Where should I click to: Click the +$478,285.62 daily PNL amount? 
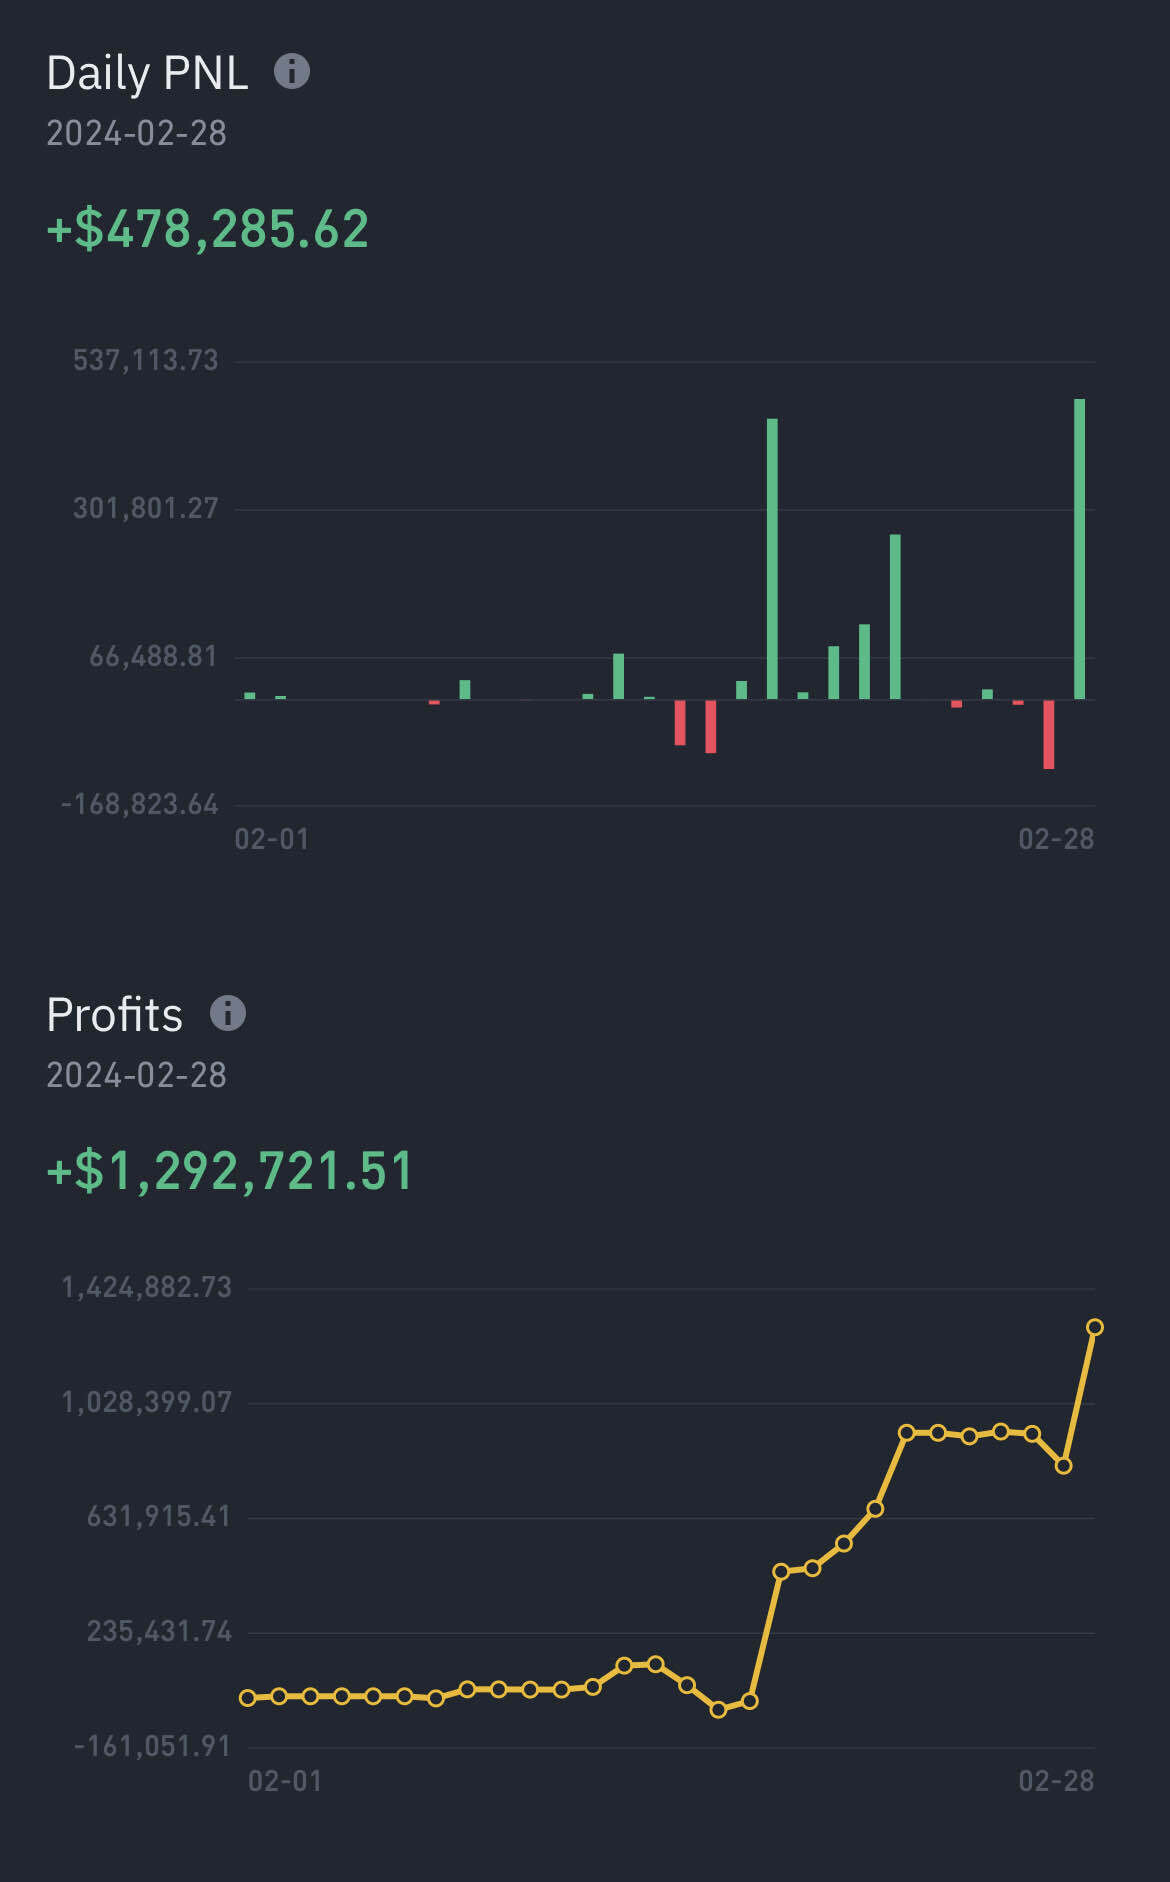pos(208,229)
